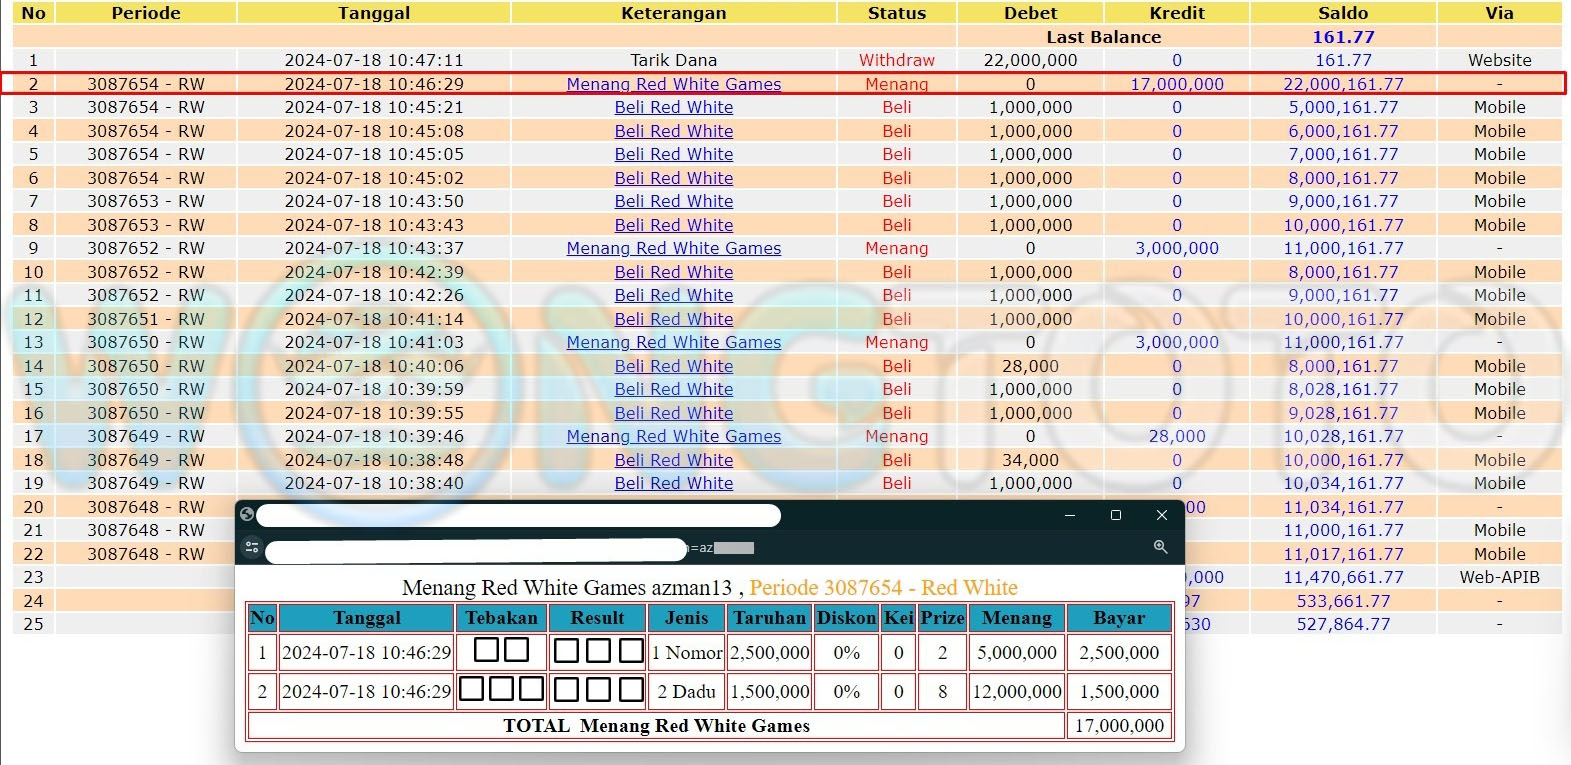
Task: Click the globe favicon in popup title bar
Action: coord(247,515)
